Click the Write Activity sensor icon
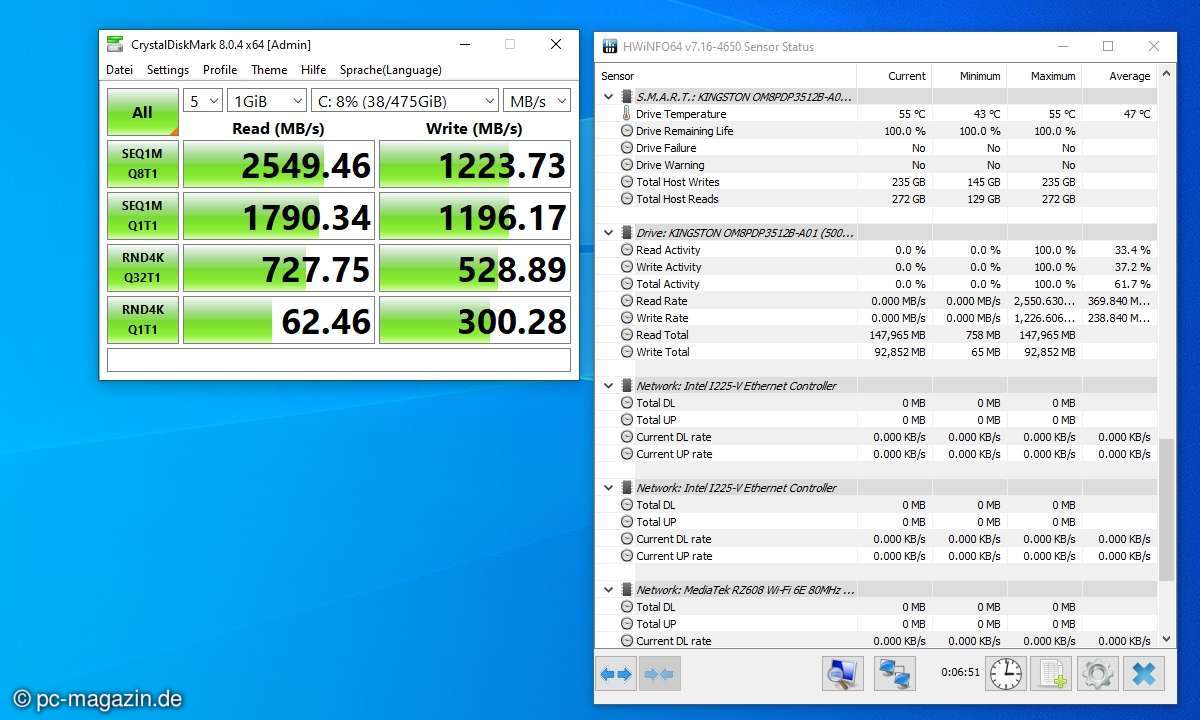Screen dimensions: 1200x720 click(627, 267)
